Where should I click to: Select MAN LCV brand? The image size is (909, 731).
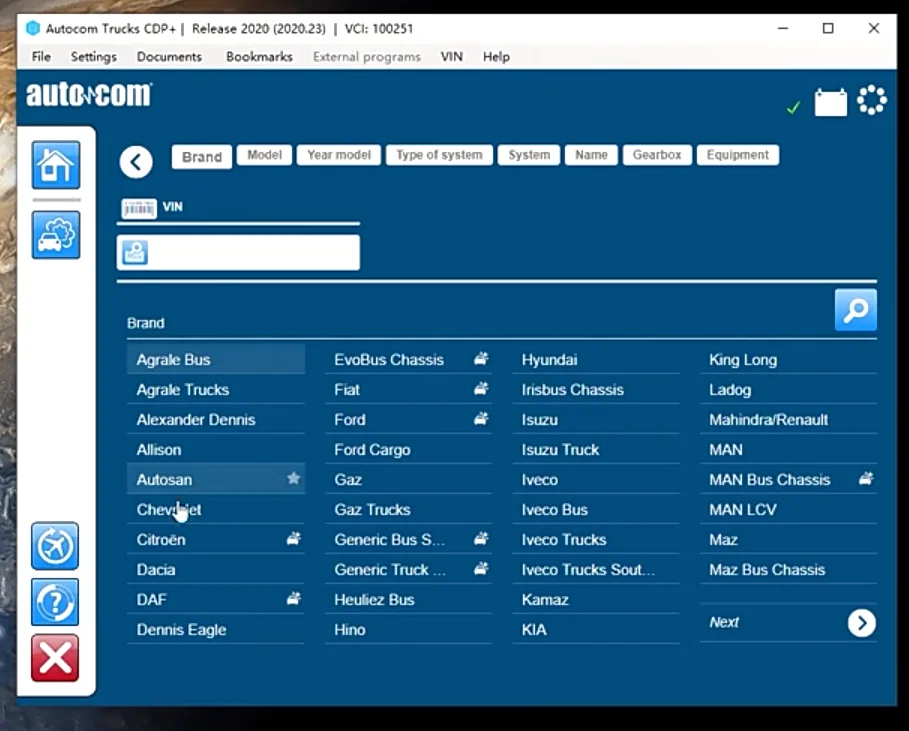[x=788, y=510]
